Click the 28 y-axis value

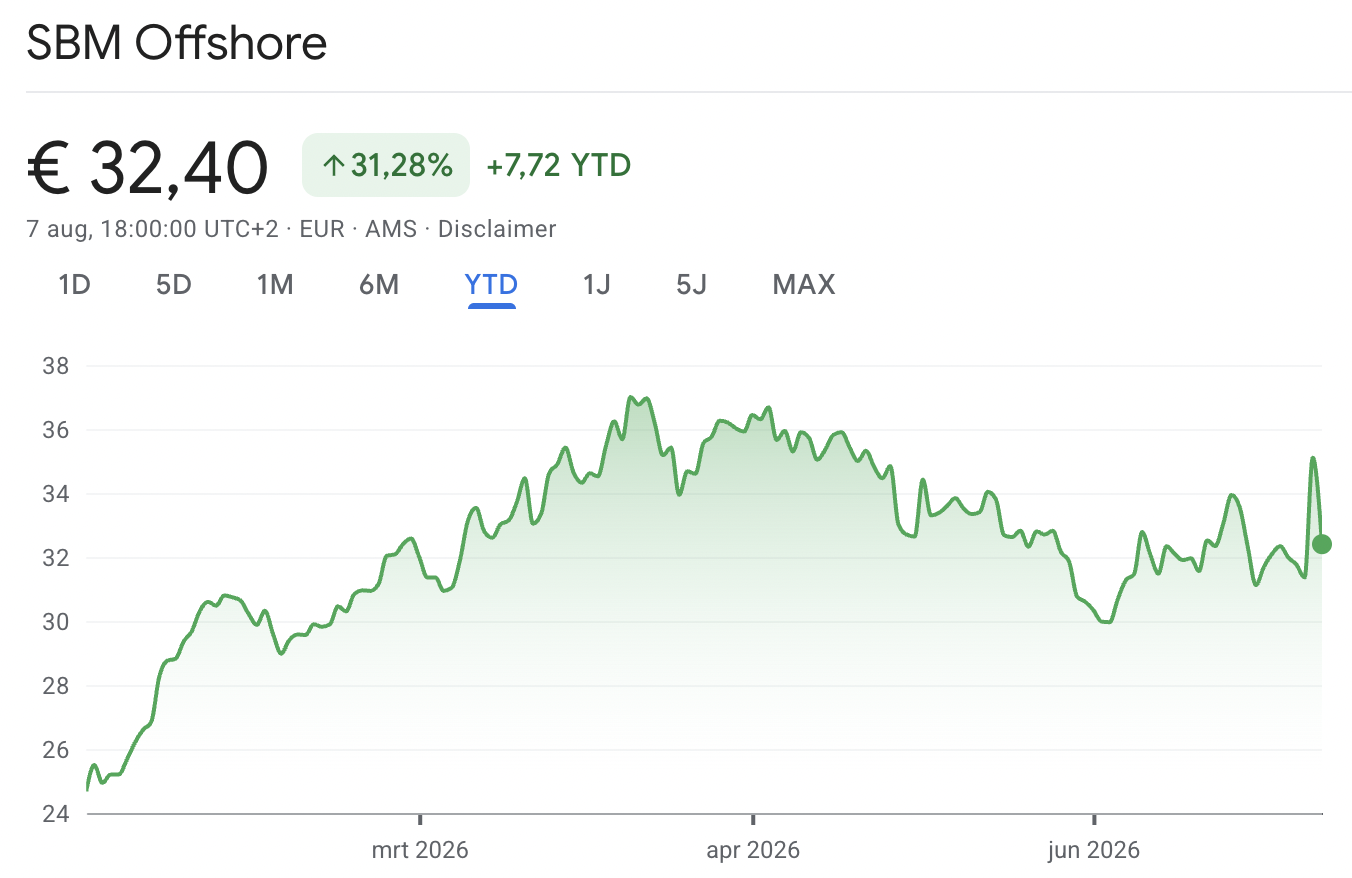coord(55,686)
